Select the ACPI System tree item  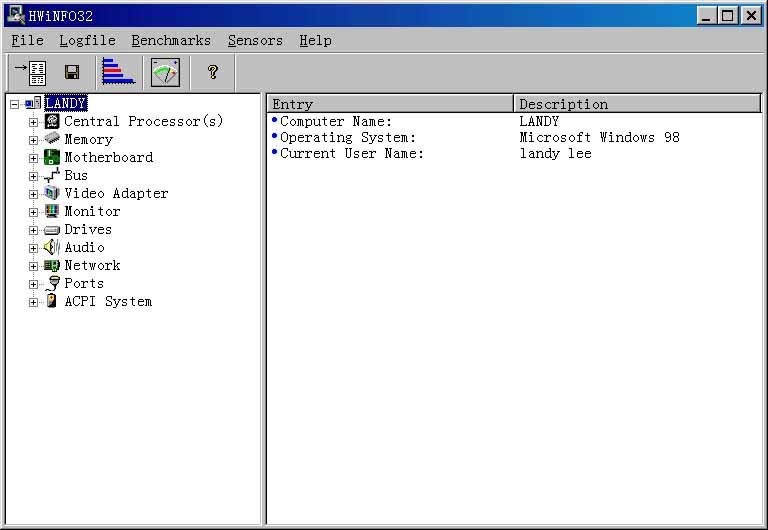click(x=108, y=301)
